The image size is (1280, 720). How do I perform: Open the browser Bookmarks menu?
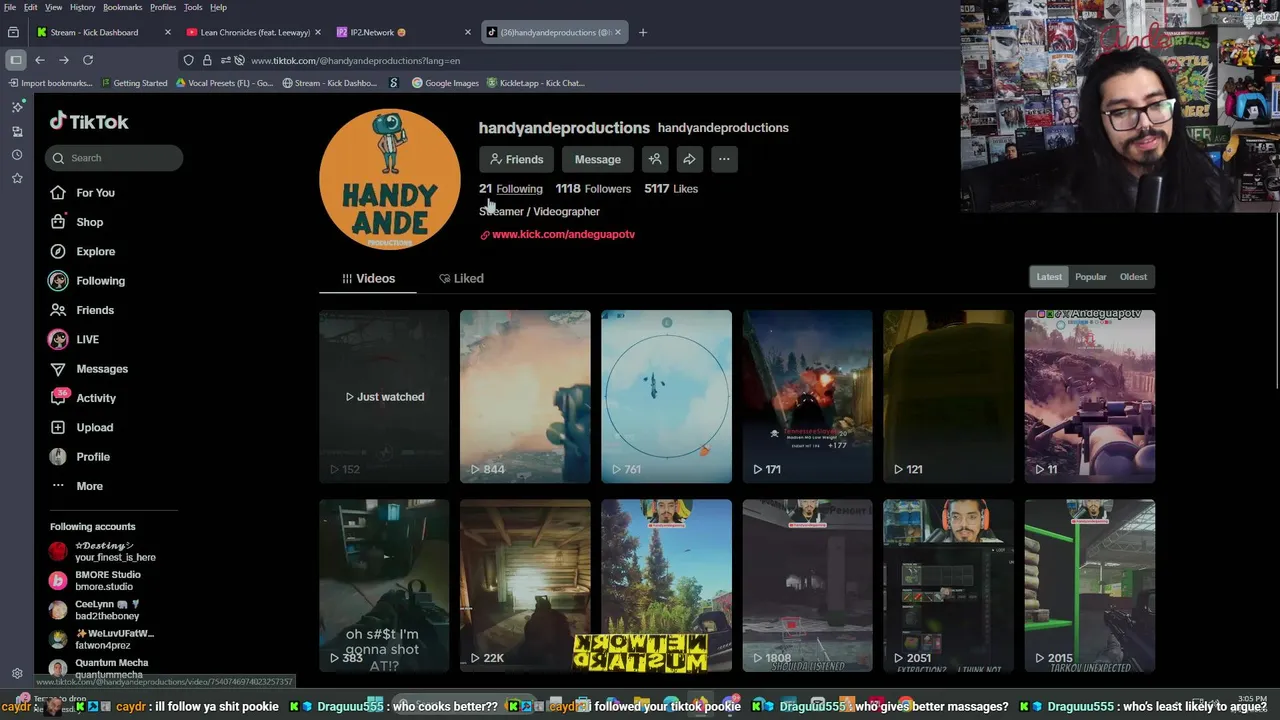[122, 7]
